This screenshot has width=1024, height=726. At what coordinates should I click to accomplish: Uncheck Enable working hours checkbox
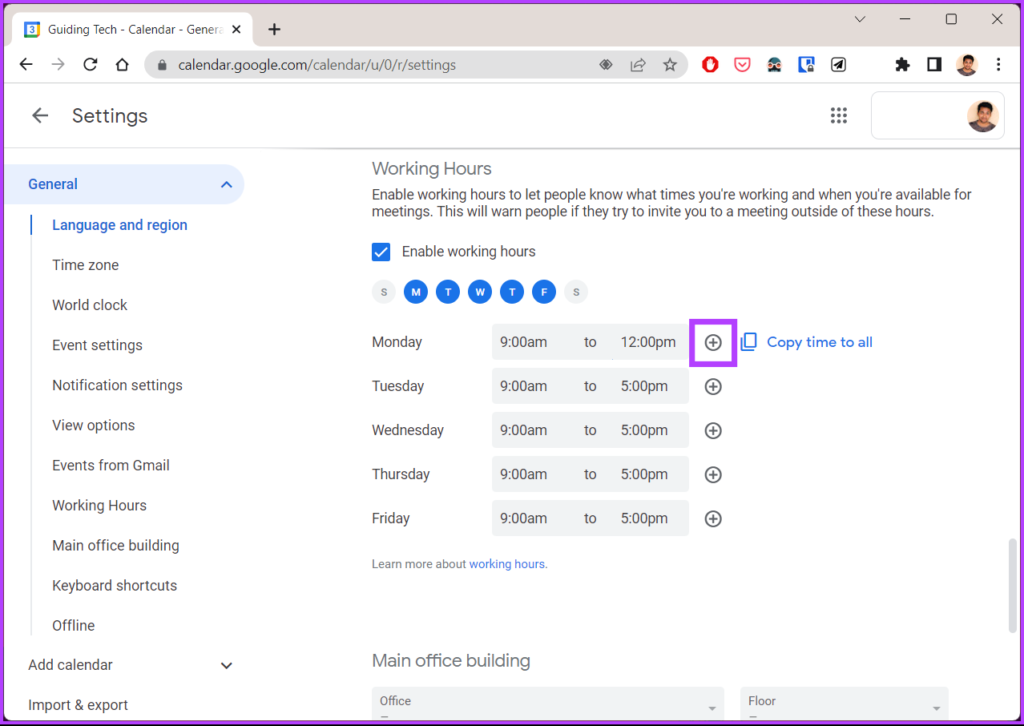point(381,252)
